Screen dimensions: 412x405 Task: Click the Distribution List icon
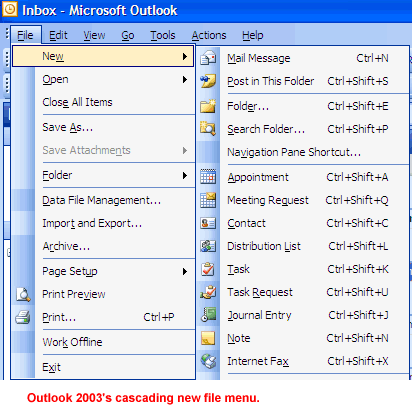(208, 246)
